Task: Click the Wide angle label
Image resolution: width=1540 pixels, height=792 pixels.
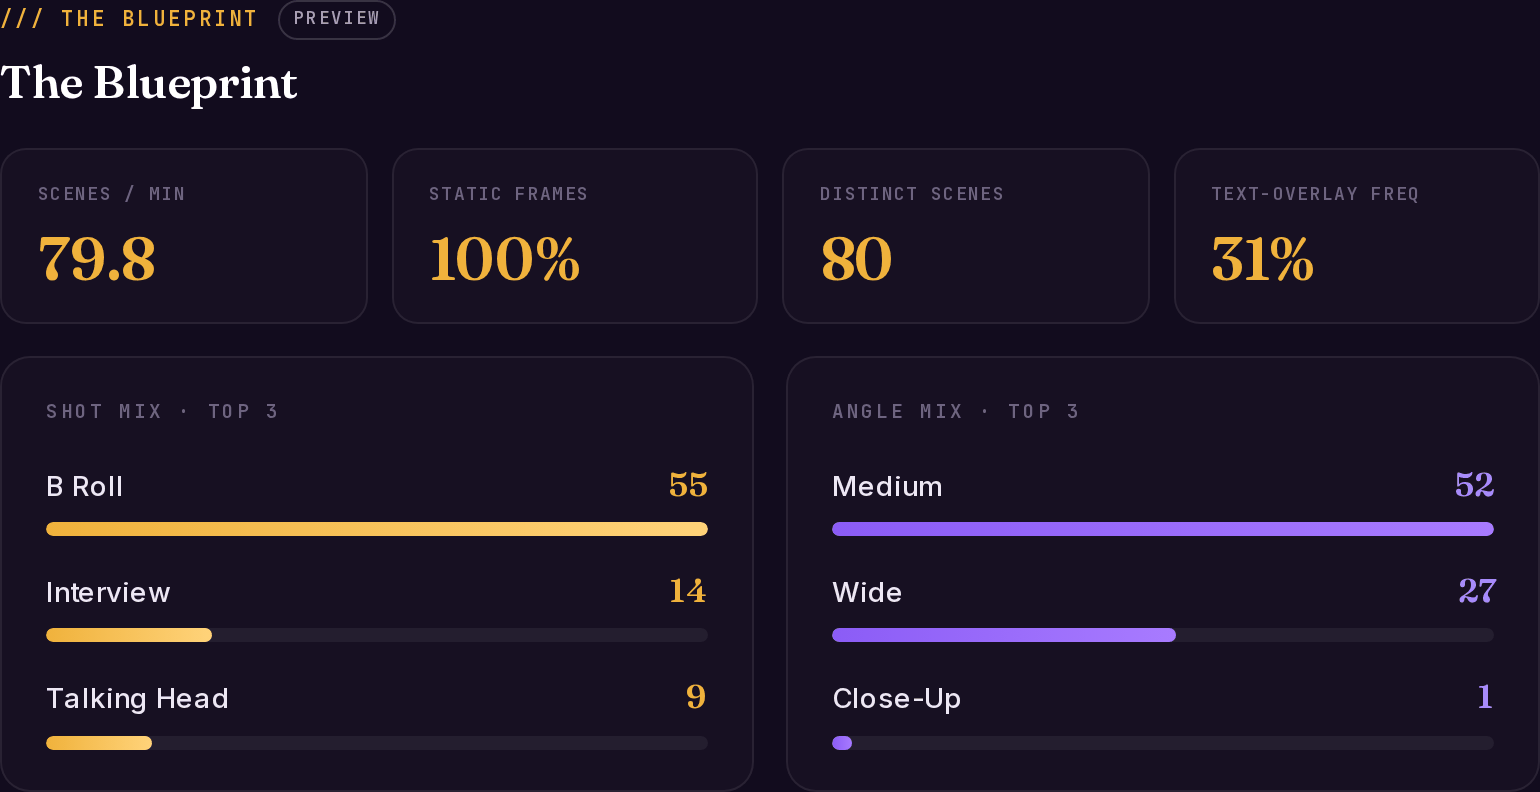Action: coord(867,593)
